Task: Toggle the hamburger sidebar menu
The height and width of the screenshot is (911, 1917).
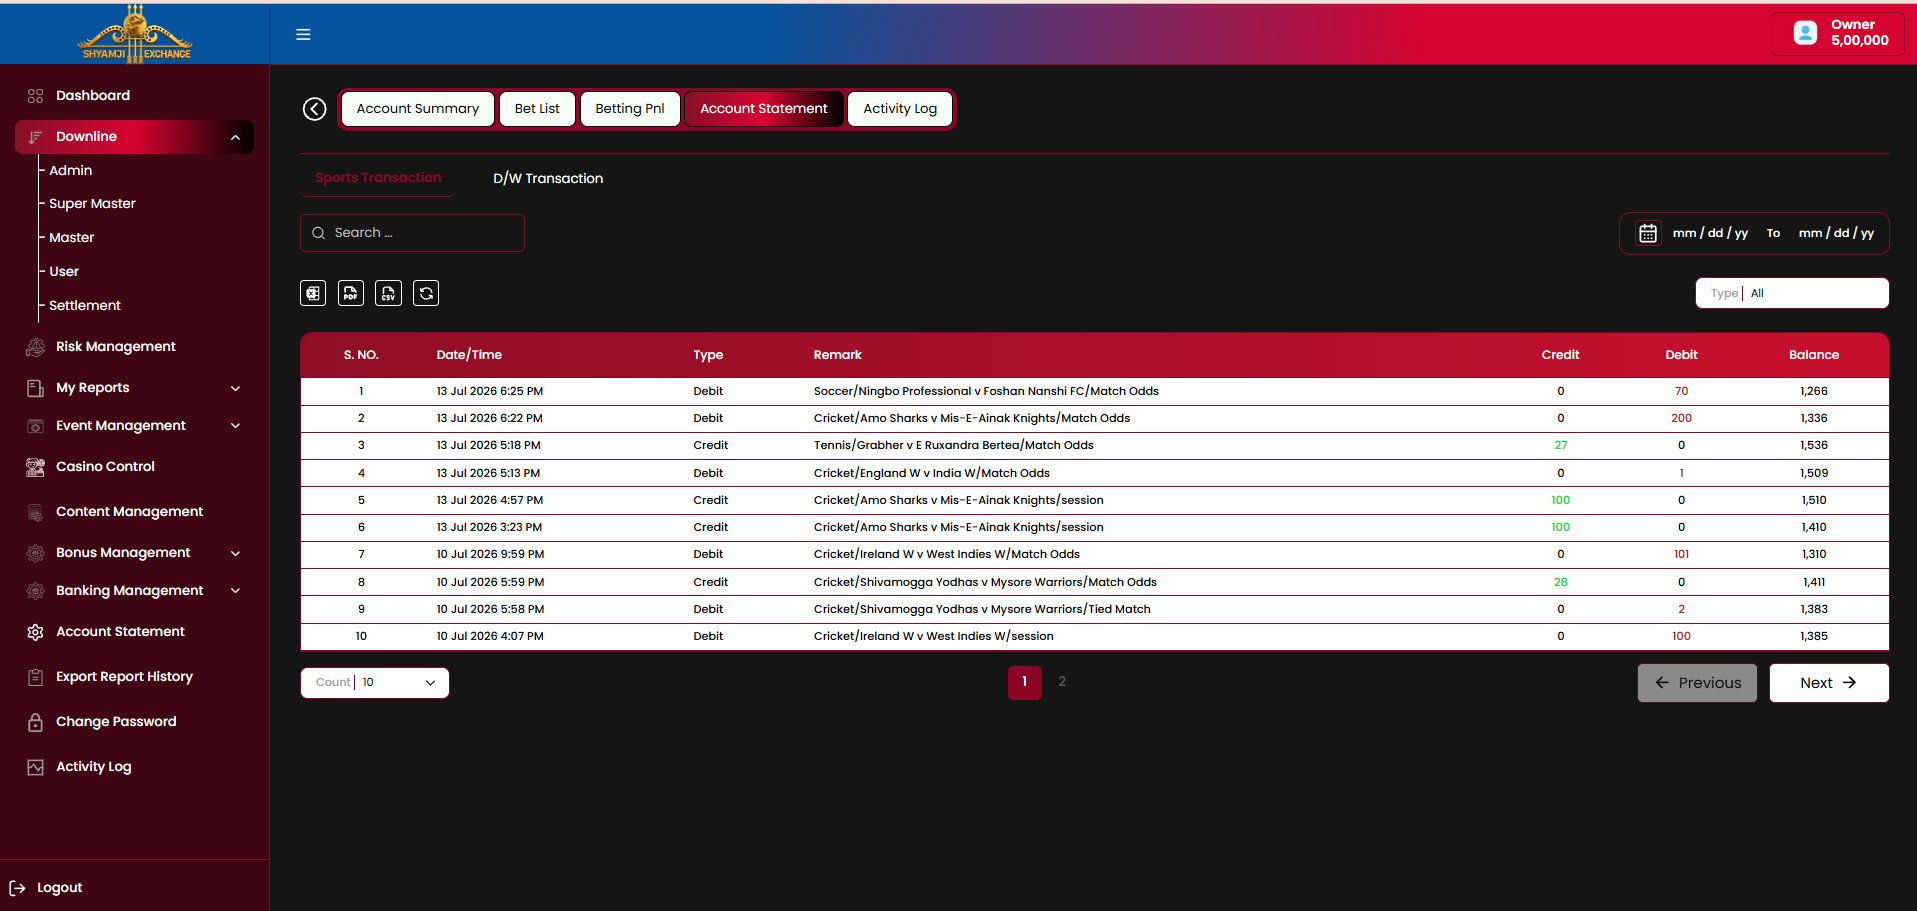Action: [x=303, y=34]
